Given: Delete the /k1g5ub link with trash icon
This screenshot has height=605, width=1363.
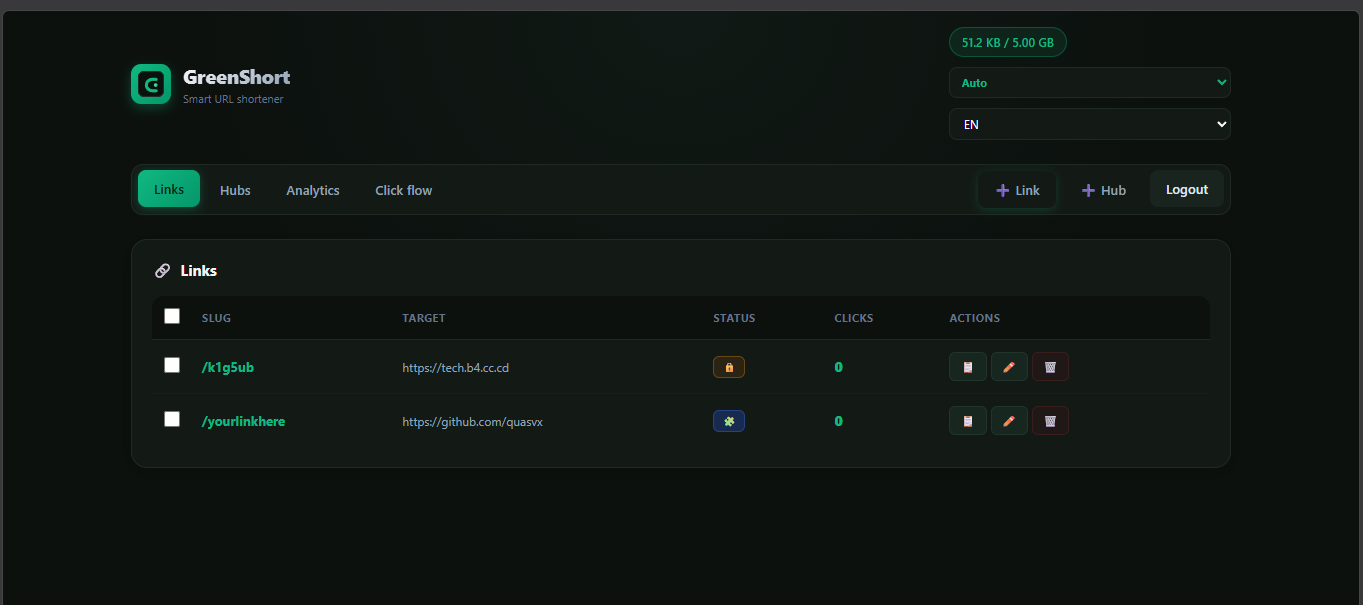Looking at the screenshot, I should [x=1050, y=367].
